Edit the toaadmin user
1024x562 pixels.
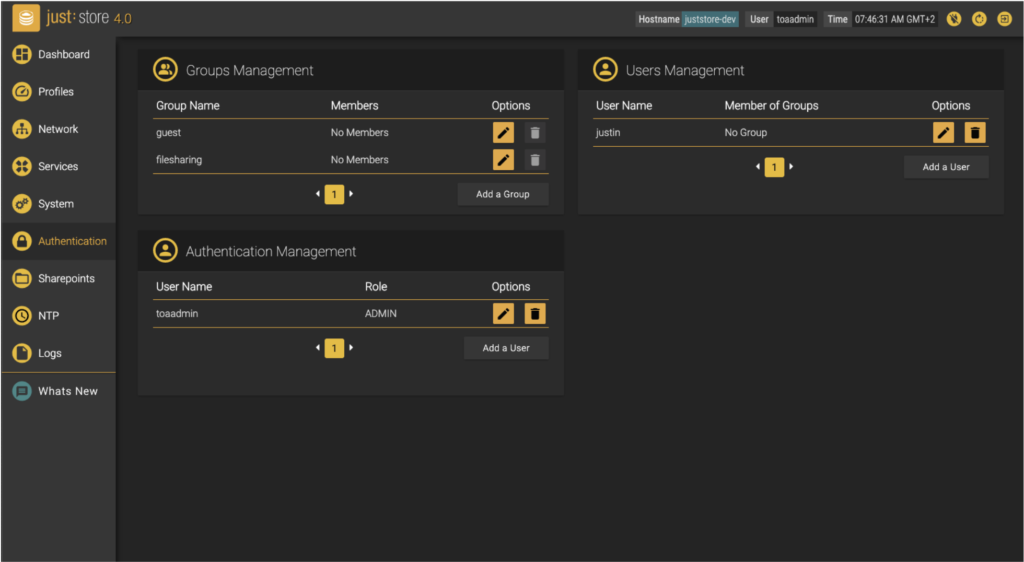(503, 313)
